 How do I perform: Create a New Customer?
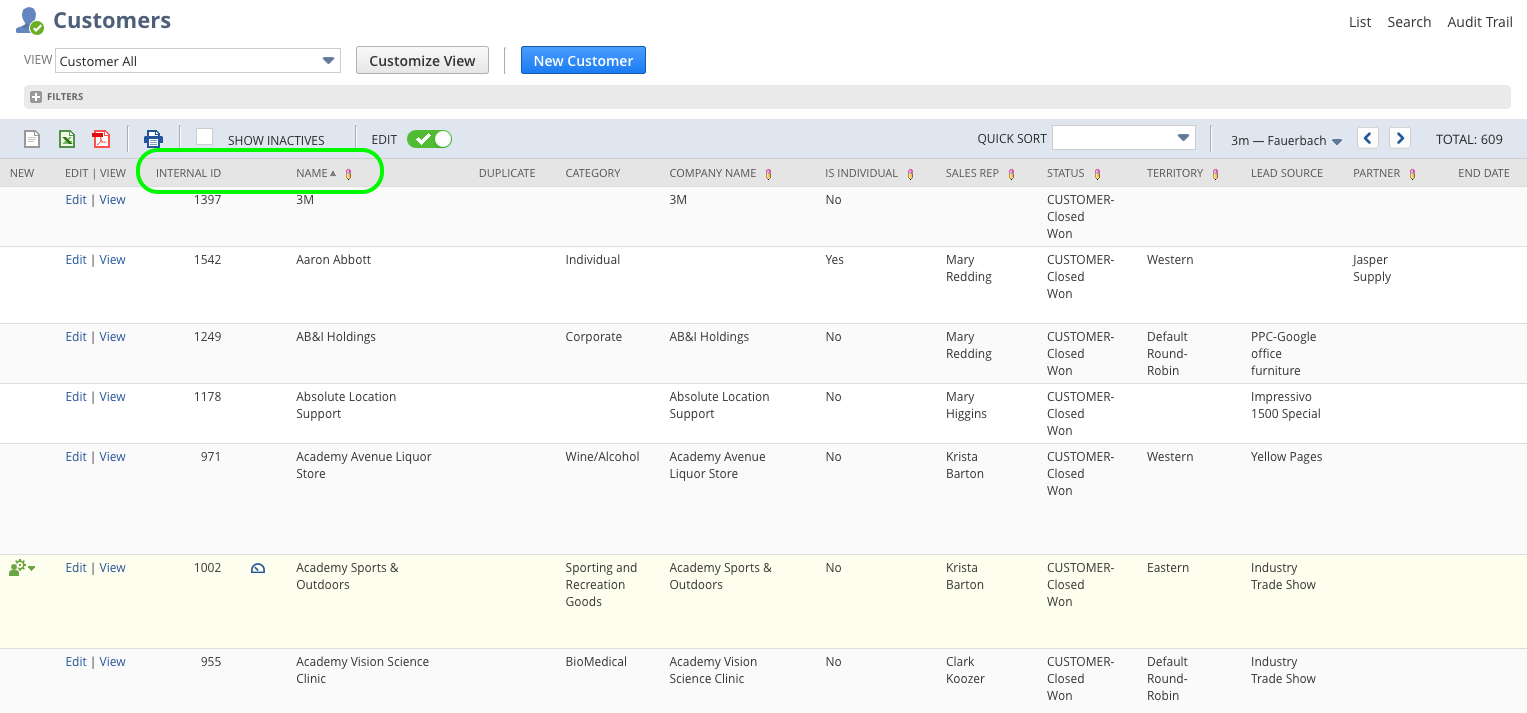(583, 60)
